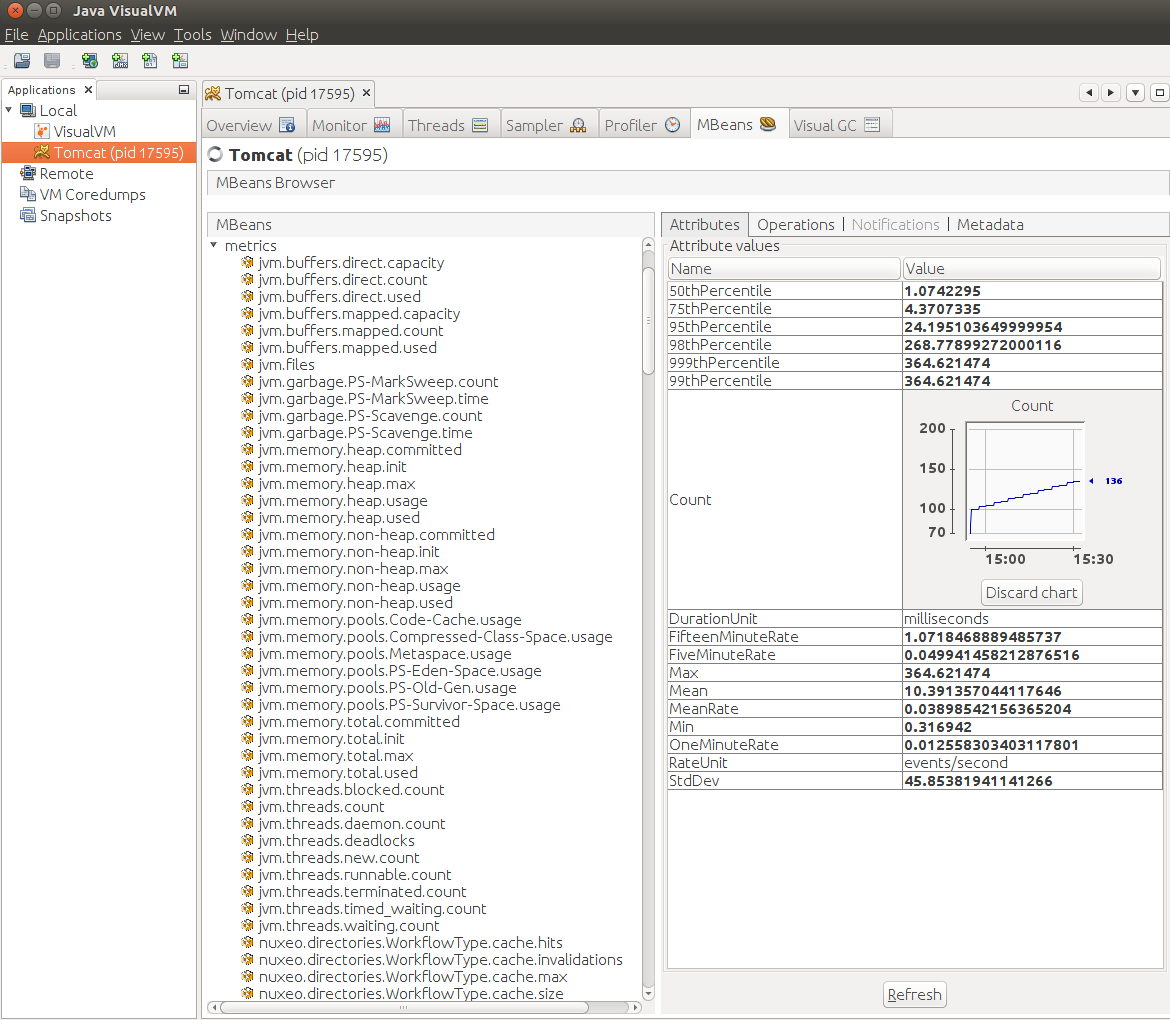This screenshot has height=1020, width=1170.
Task: Click the RateUnit value events/second
Action: (x=1032, y=763)
